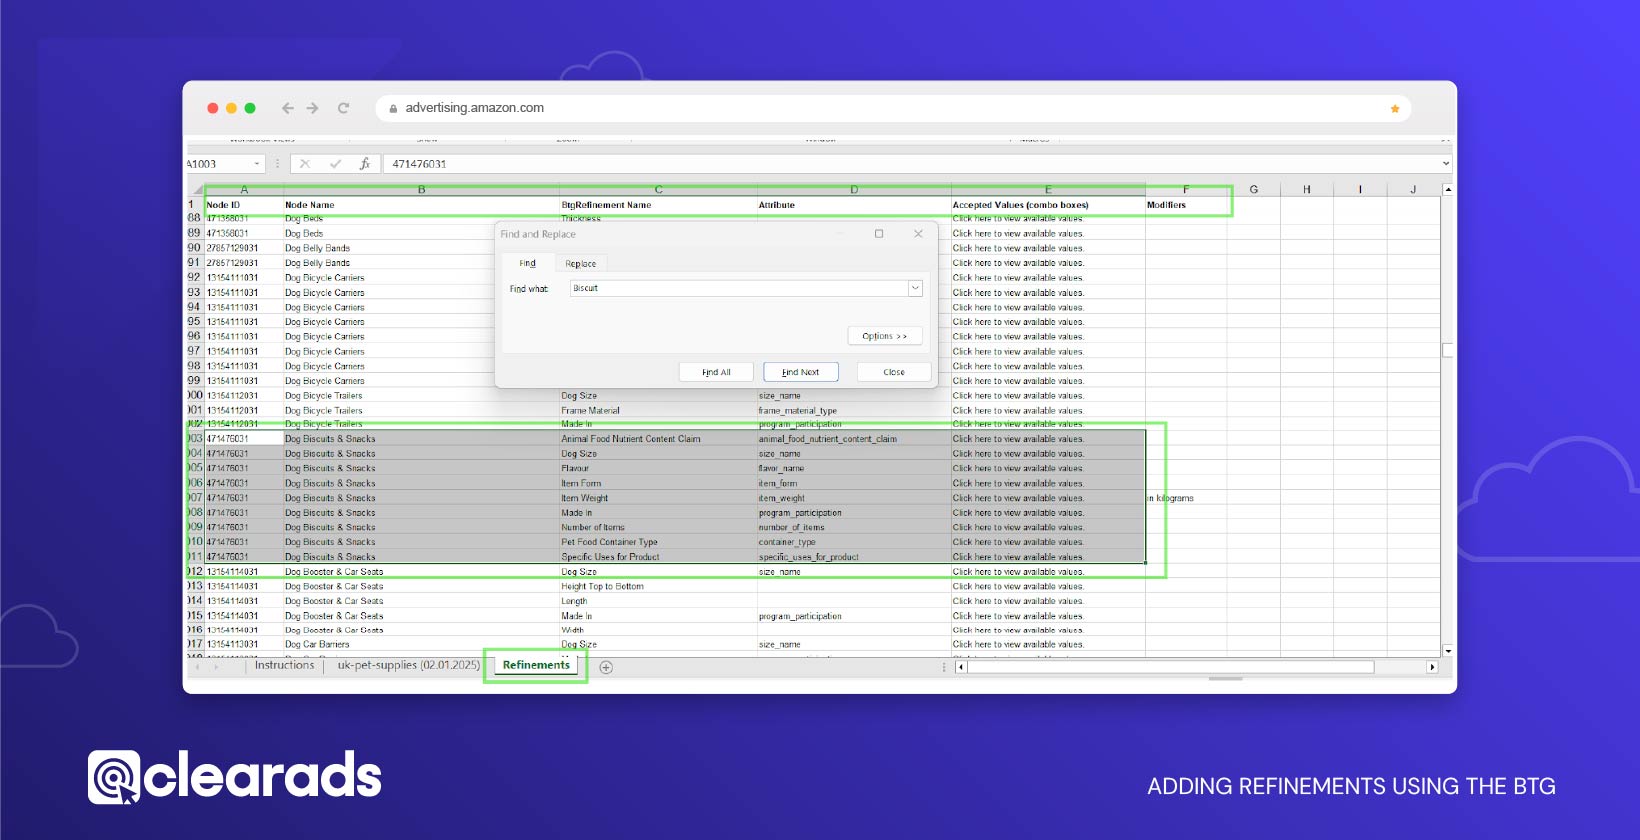Click the 'Dog Car Barriers' node name cell
This screenshot has height=840, width=1640.
tap(421, 645)
